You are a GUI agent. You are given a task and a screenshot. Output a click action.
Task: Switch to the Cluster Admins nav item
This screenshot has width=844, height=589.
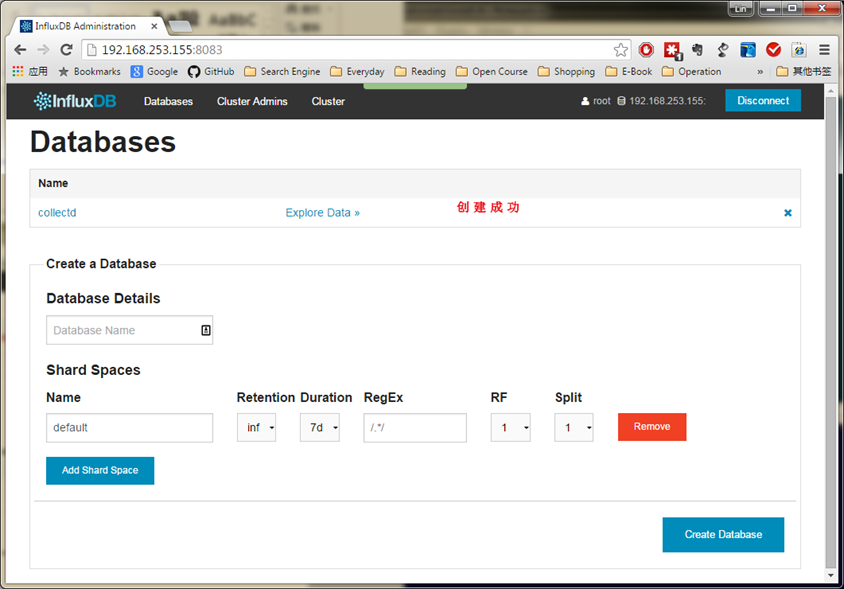coord(252,101)
